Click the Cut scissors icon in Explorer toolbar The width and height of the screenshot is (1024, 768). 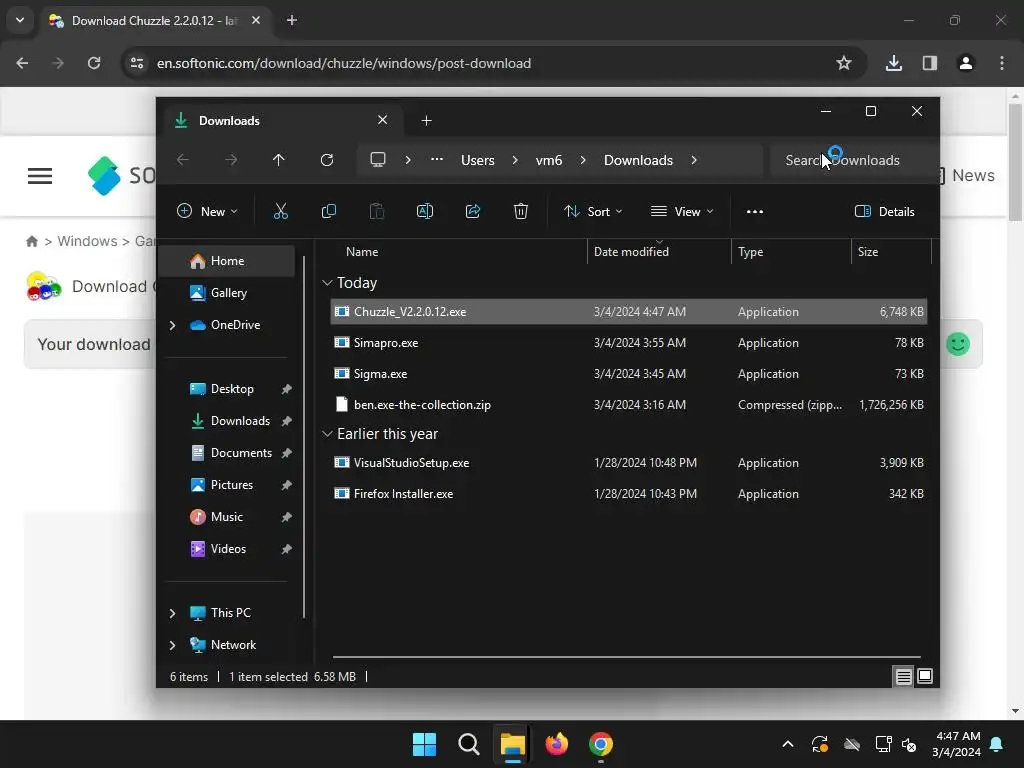(x=280, y=211)
